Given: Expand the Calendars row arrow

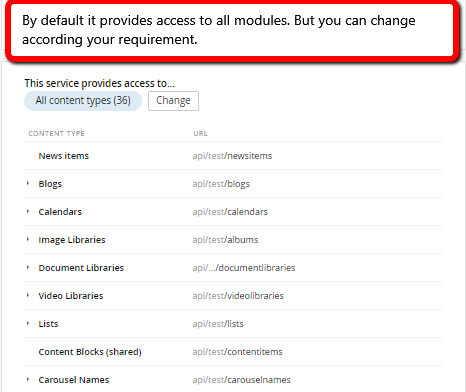Looking at the screenshot, I should (x=28, y=211).
